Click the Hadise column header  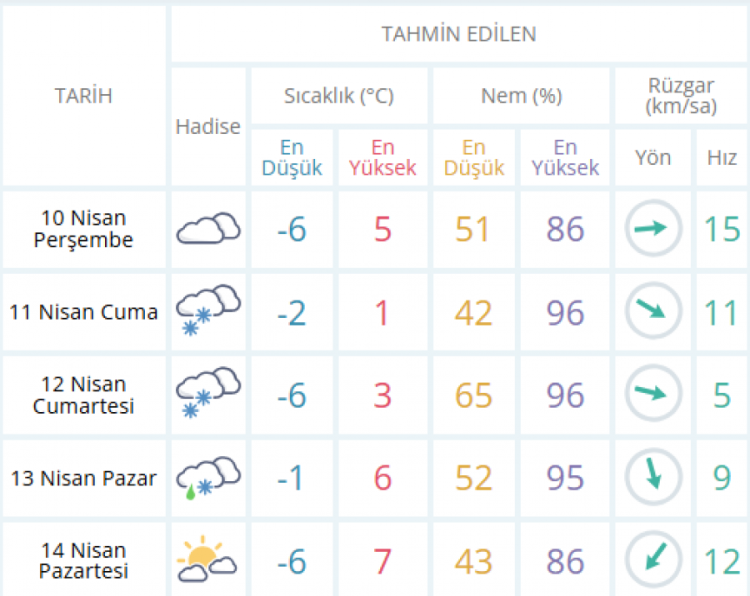[x=208, y=126]
